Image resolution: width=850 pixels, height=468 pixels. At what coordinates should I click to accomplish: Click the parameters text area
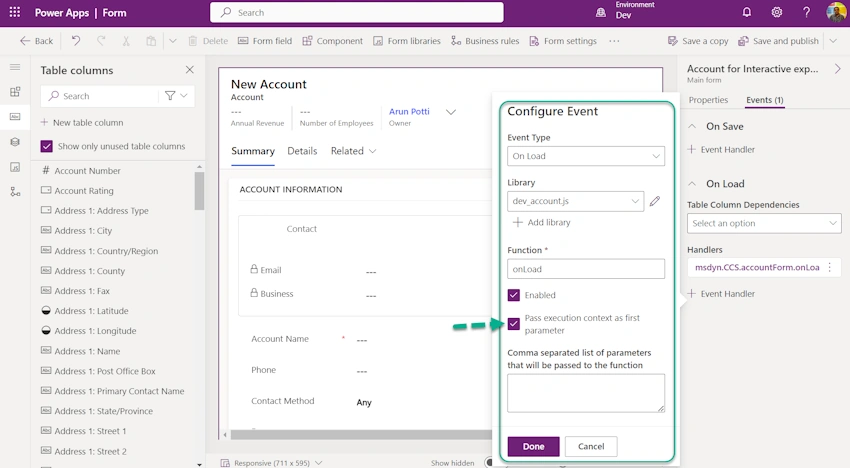(585, 393)
